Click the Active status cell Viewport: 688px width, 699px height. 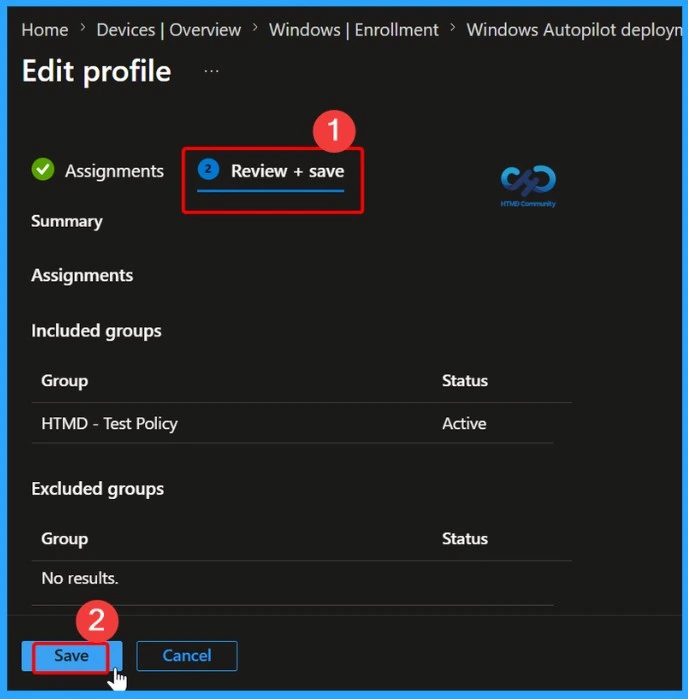(464, 424)
